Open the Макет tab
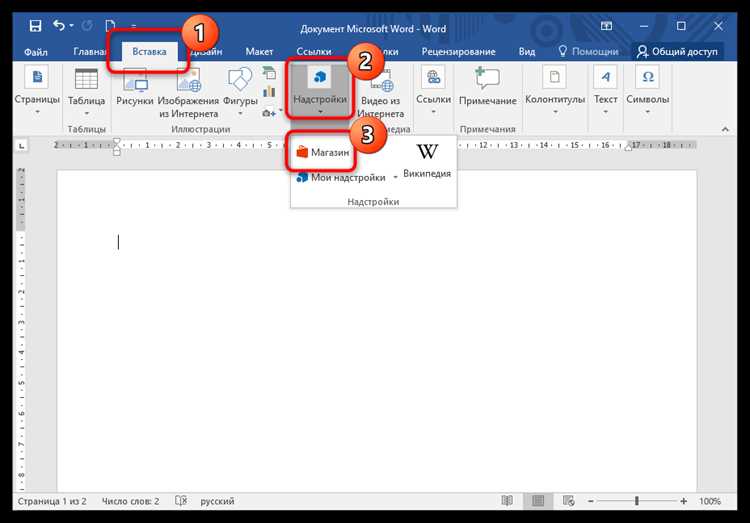 pyautogui.click(x=259, y=52)
